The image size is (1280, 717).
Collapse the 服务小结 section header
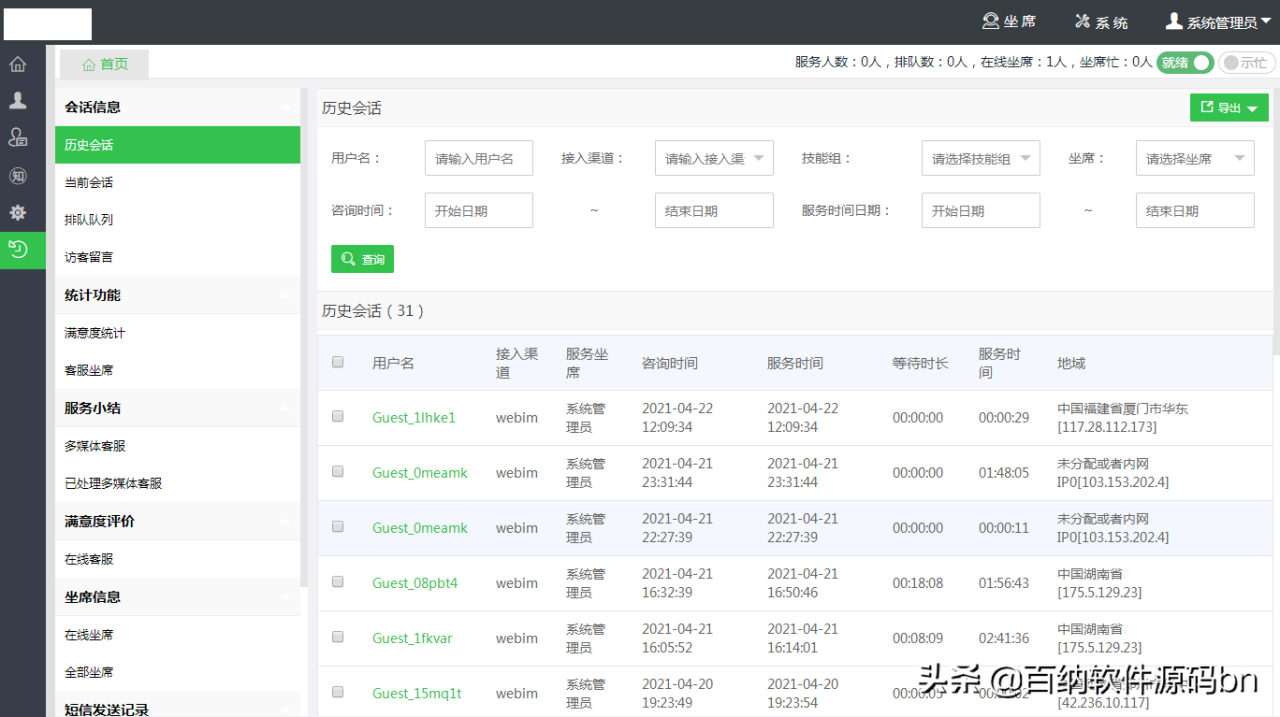[x=178, y=408]
